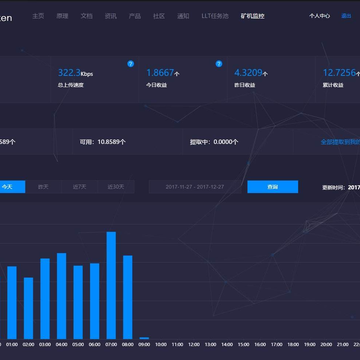Switch to the 昨天 time range tab

(x=43, y=187)
